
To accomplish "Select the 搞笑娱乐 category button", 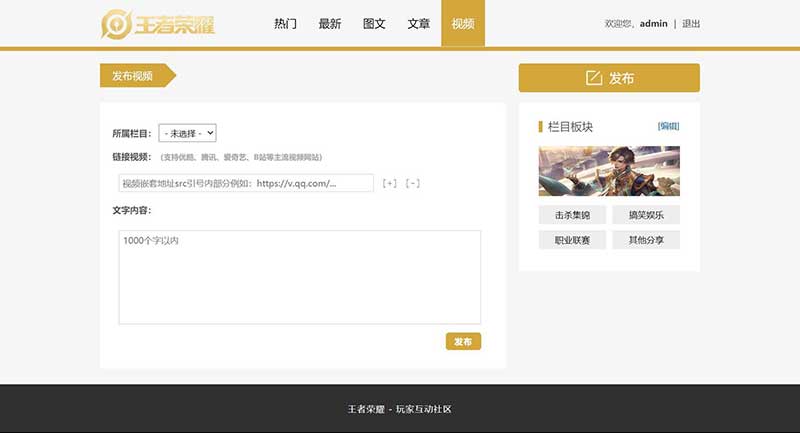I will [x=646, y=215].
